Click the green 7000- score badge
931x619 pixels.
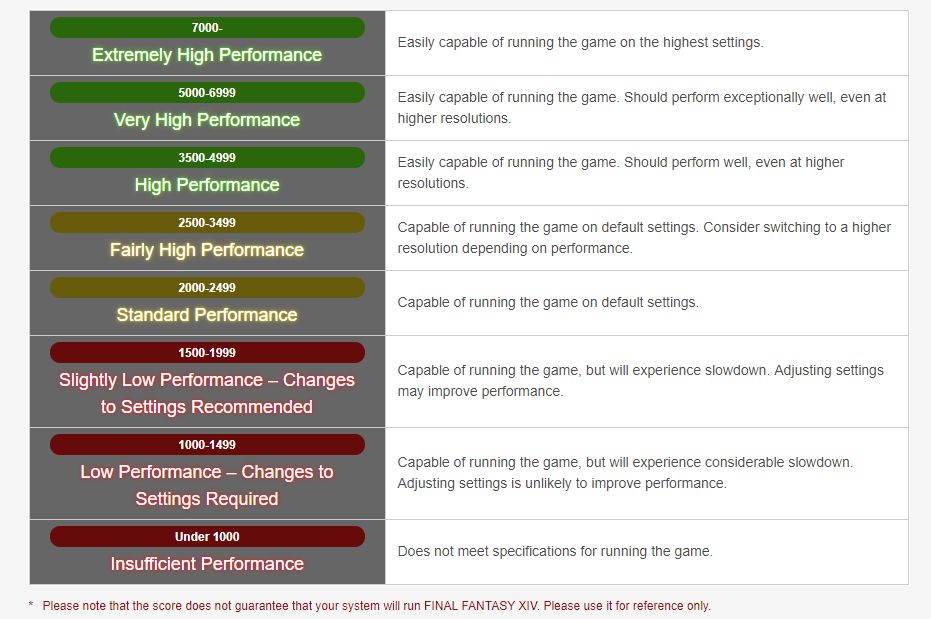pyautogui.click(x=207, y=28)
